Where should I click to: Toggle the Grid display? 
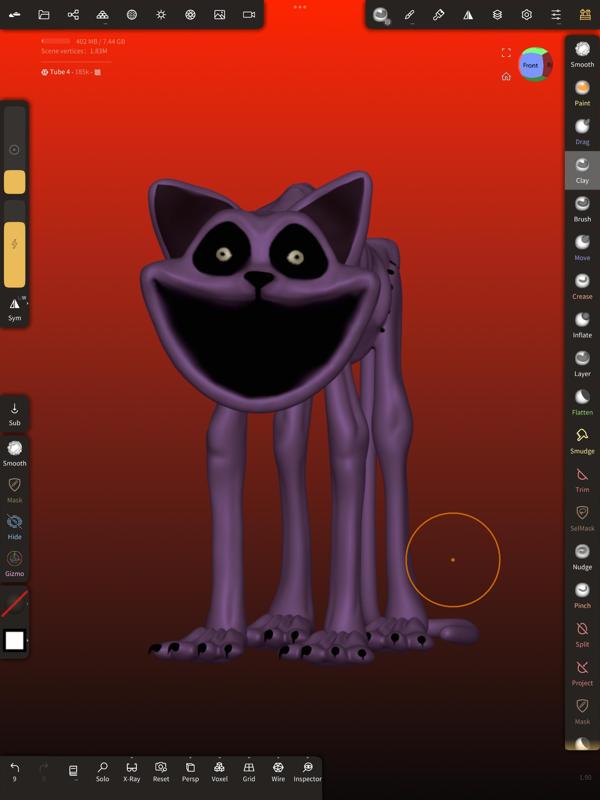pyautogui.click(x=249, y=772)
